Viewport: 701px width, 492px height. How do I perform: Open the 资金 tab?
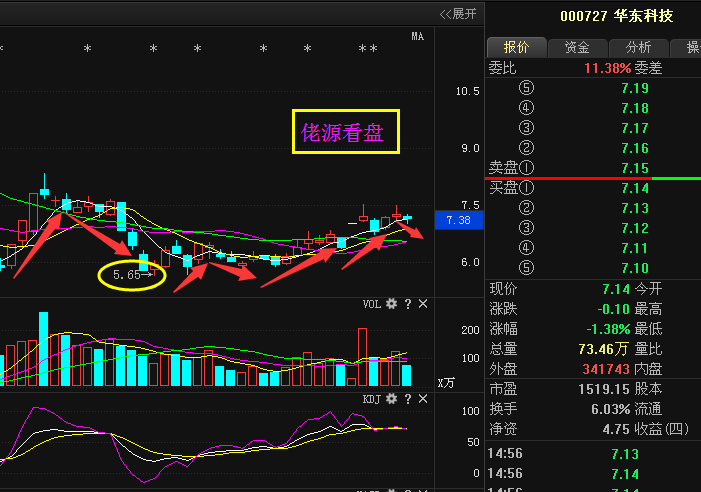point(577,47)
